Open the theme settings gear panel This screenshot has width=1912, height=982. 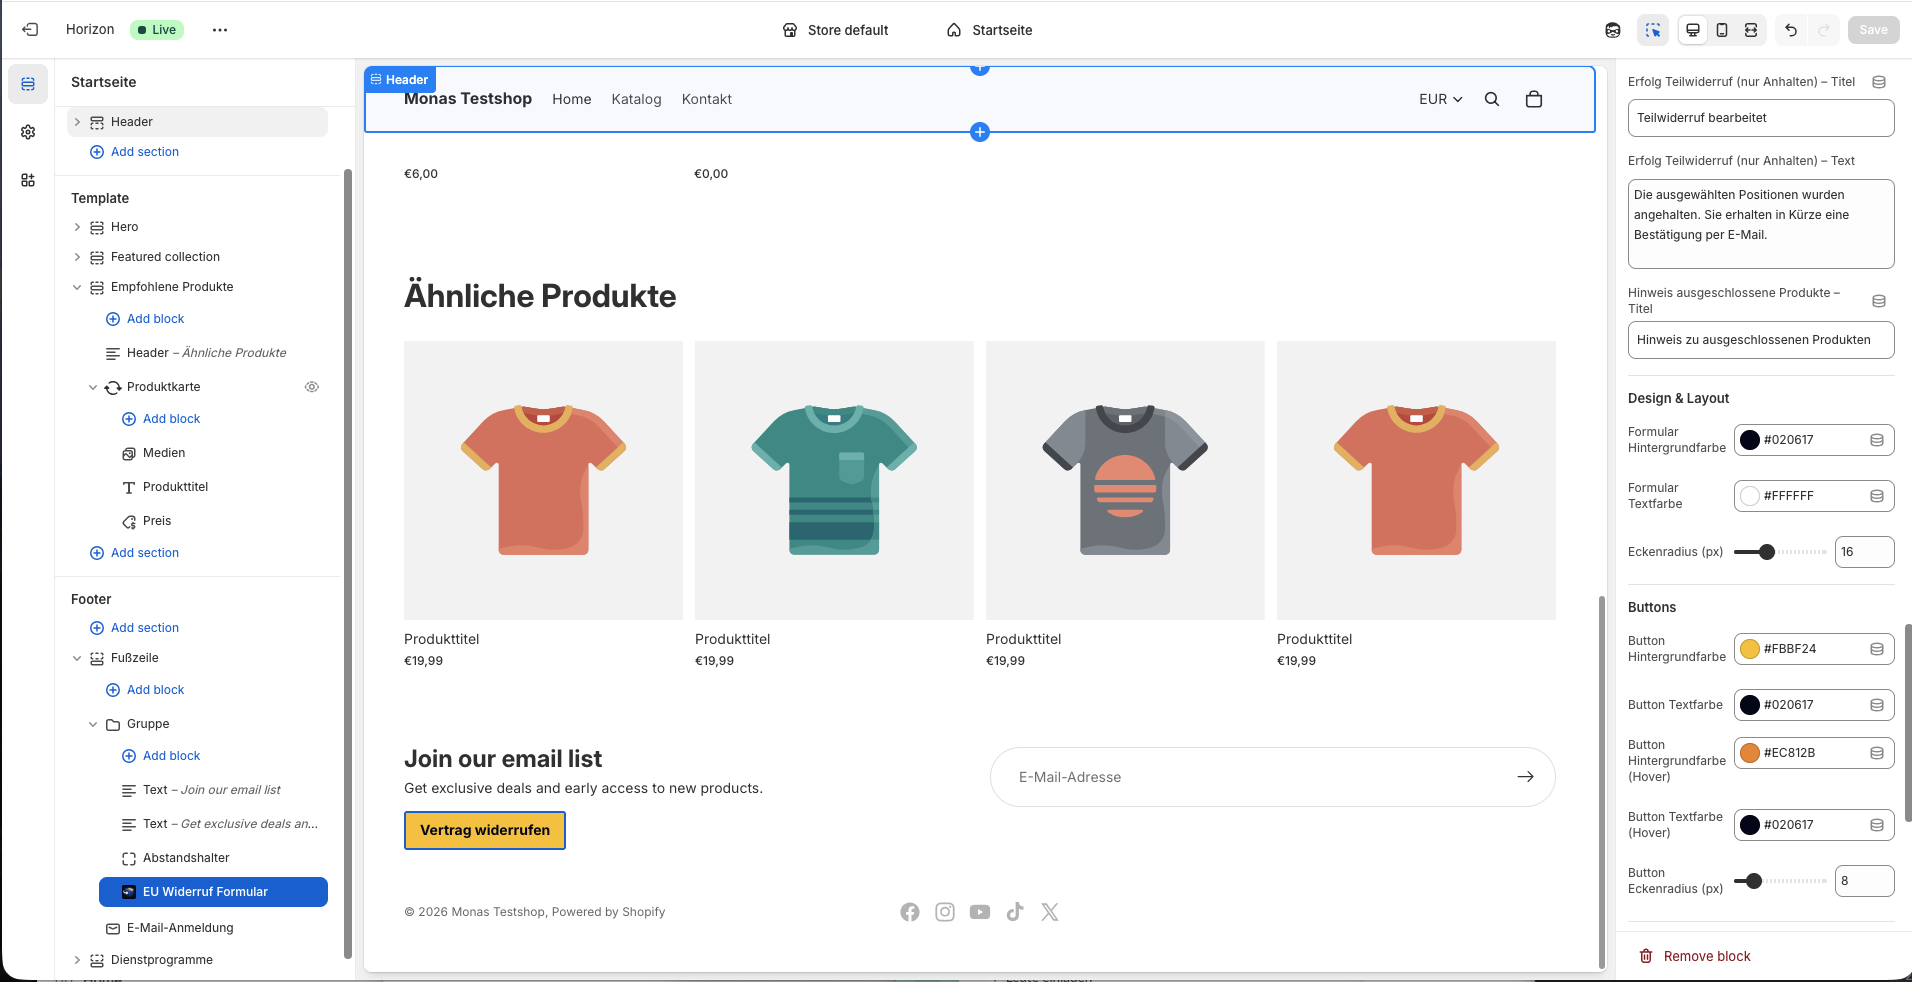pyautogui.click(x=28, y=132)
